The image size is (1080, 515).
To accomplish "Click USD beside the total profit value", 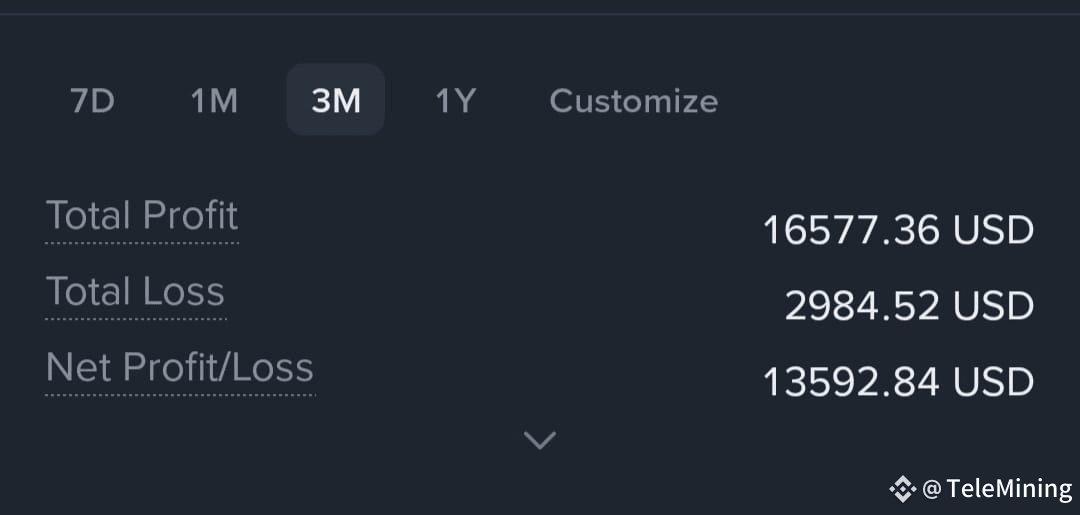I will [x=993, y=231].
